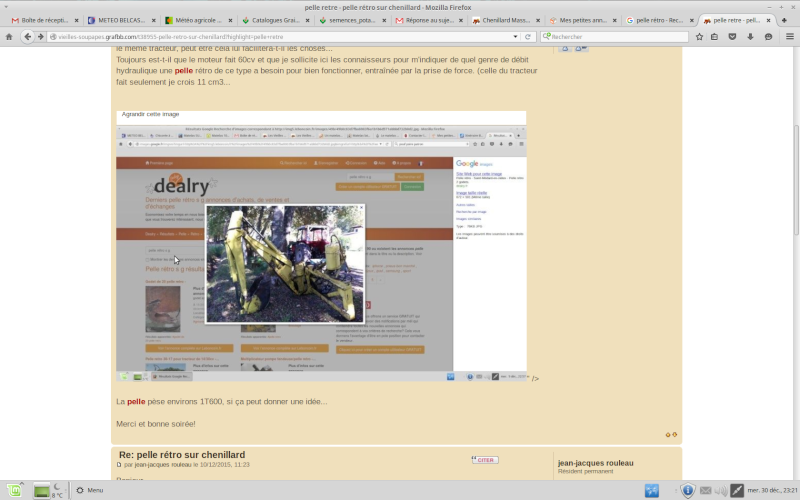
Task: List all tabs with the title-bar arrow
Action: tap(6, 7)
